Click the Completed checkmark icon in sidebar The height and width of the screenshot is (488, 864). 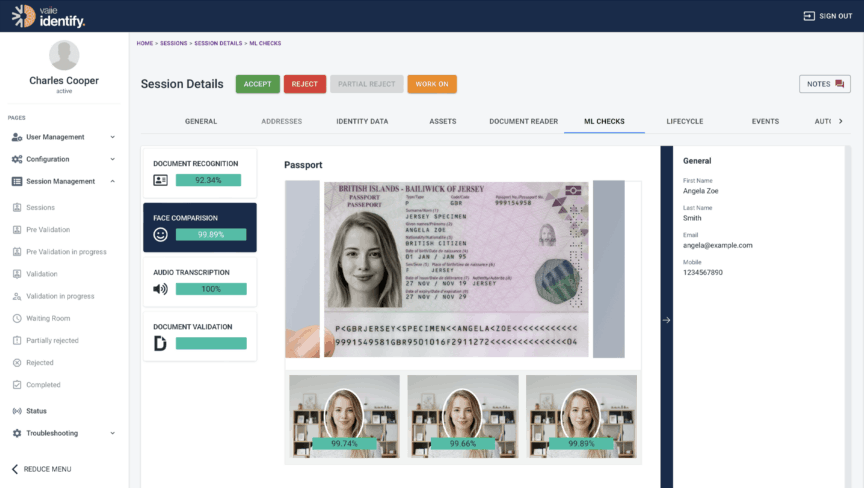17,385
